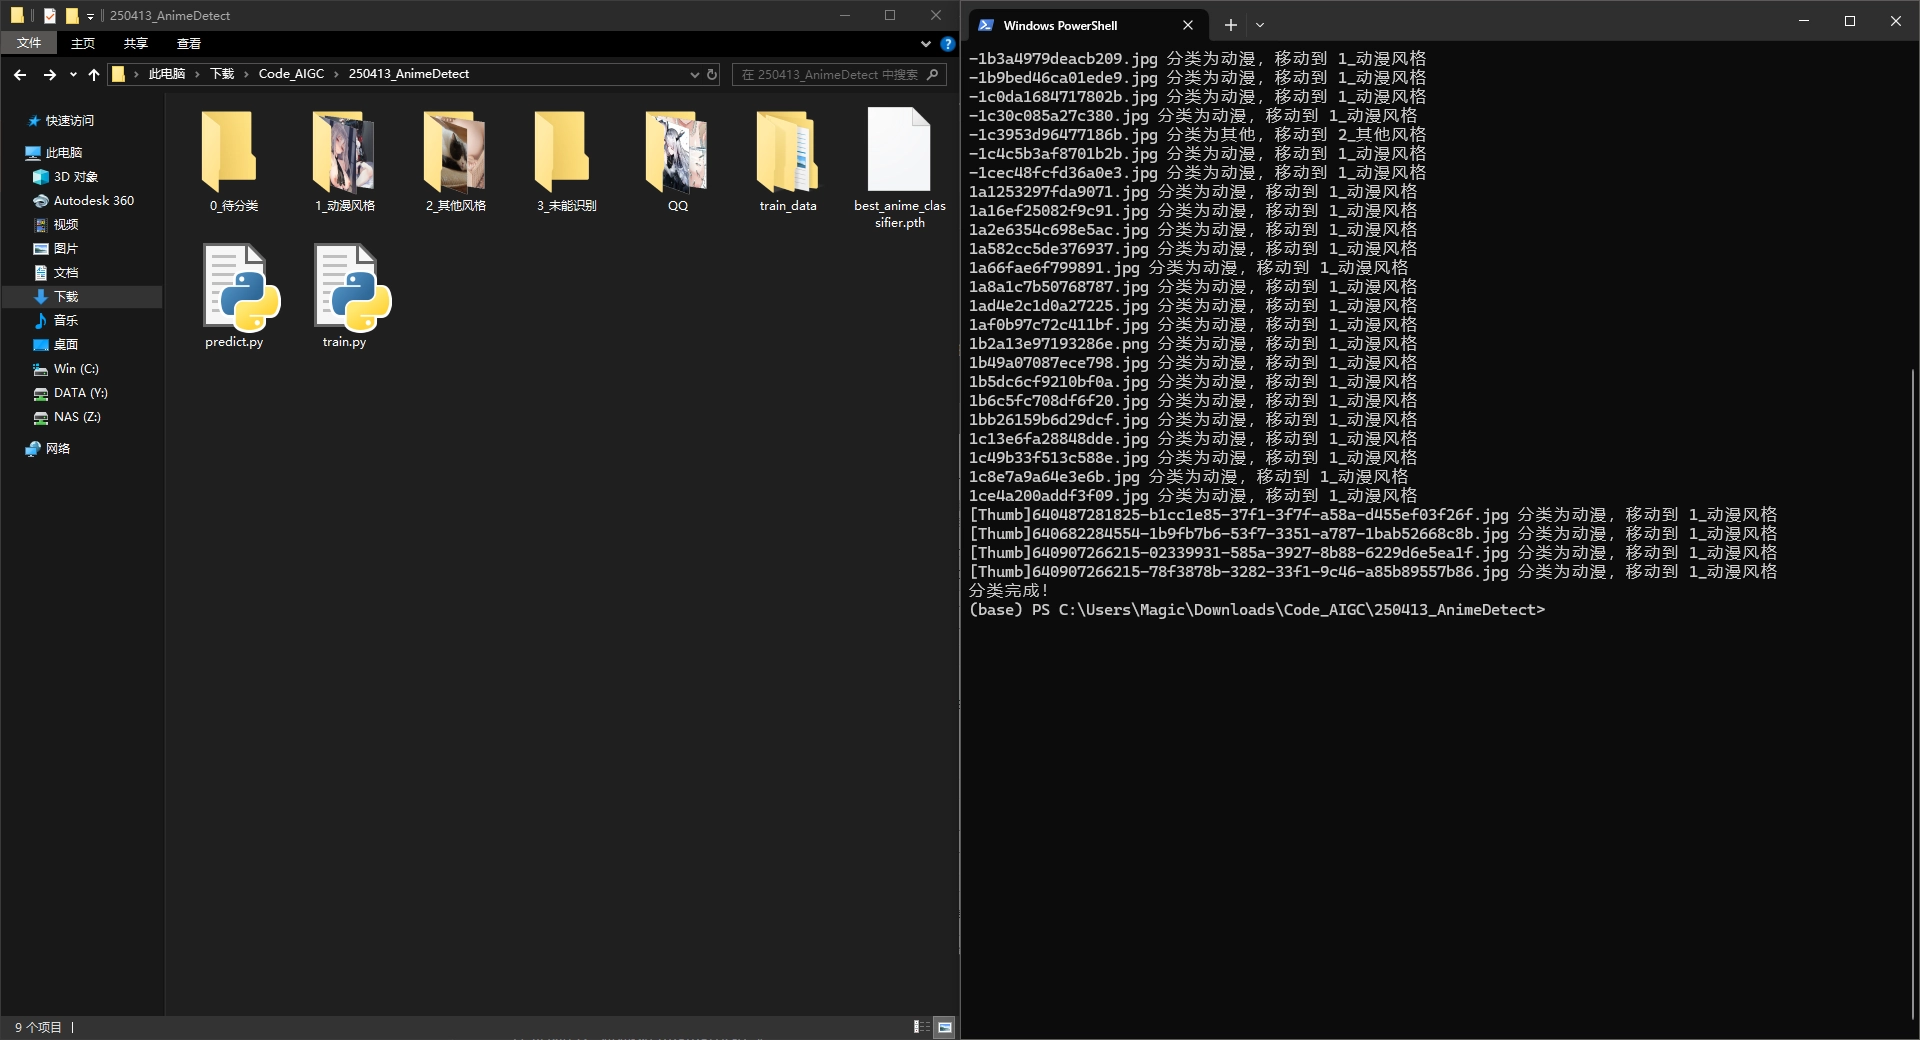Click the refresh icon in address bar

click(712, 74)
